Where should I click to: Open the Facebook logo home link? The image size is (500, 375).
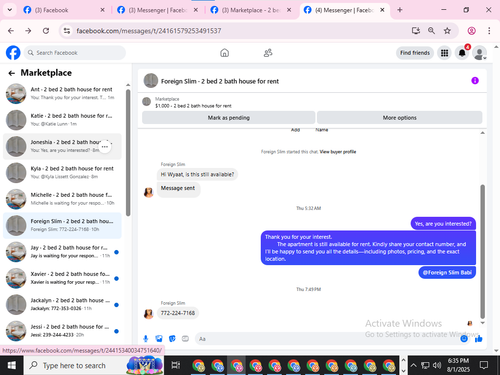point(13,53)
